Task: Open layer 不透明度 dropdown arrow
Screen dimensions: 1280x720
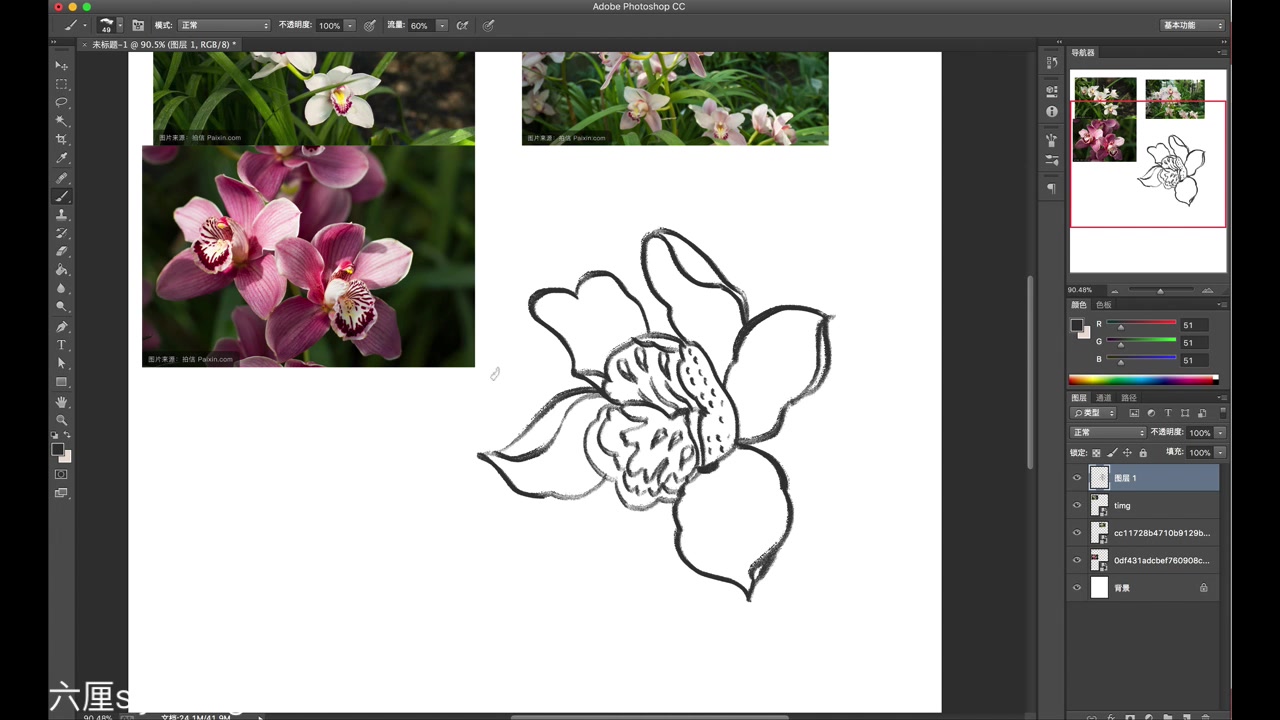Action: pos(1220,432)
